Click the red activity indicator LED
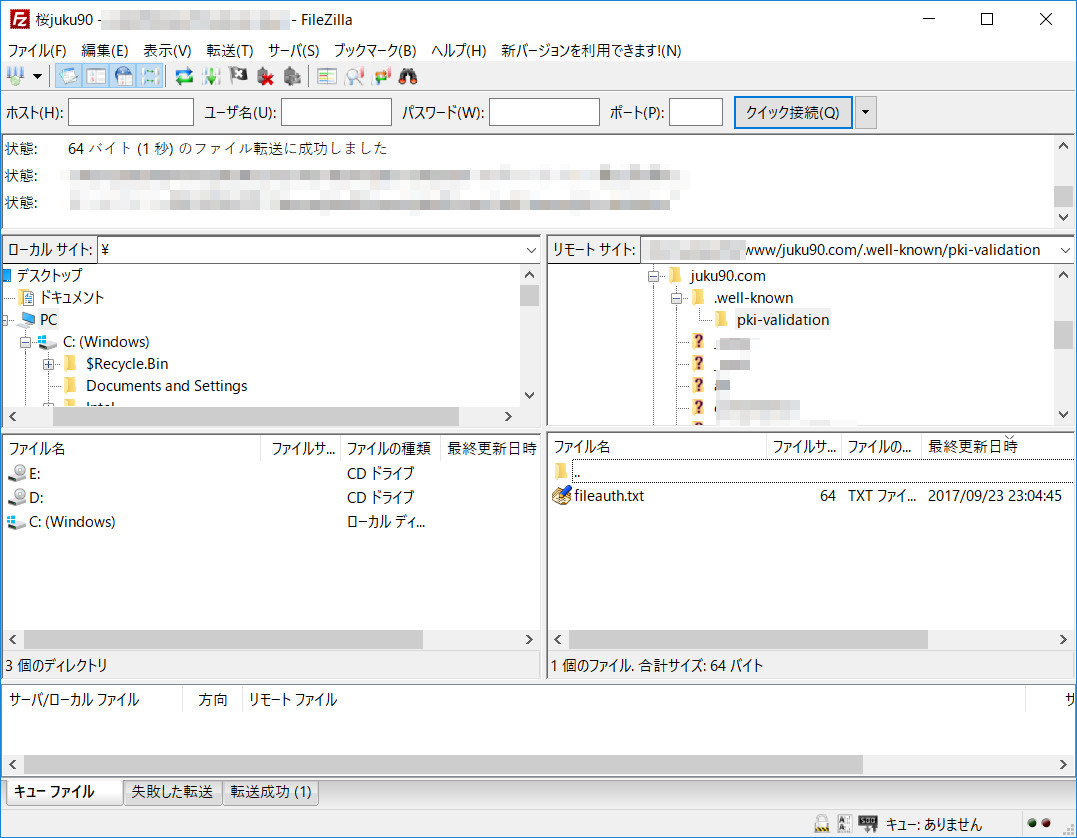This screenshot has width=1077, height=838. (x=1046, y=823)
